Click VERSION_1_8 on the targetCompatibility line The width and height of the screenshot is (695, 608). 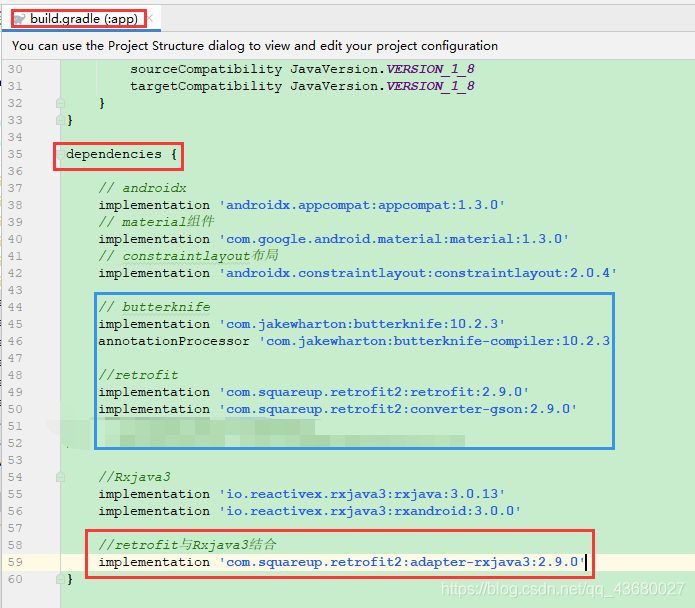click(430, 86)
